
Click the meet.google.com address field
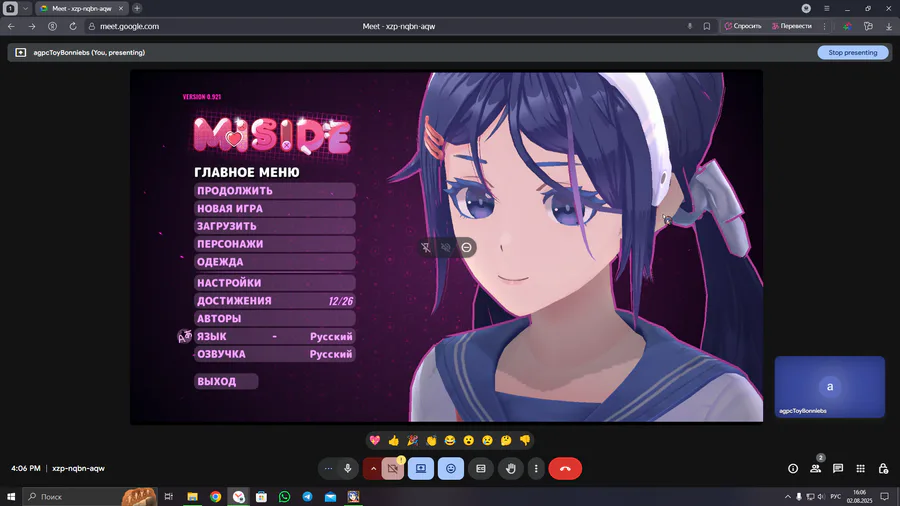(x=130, y=26)
